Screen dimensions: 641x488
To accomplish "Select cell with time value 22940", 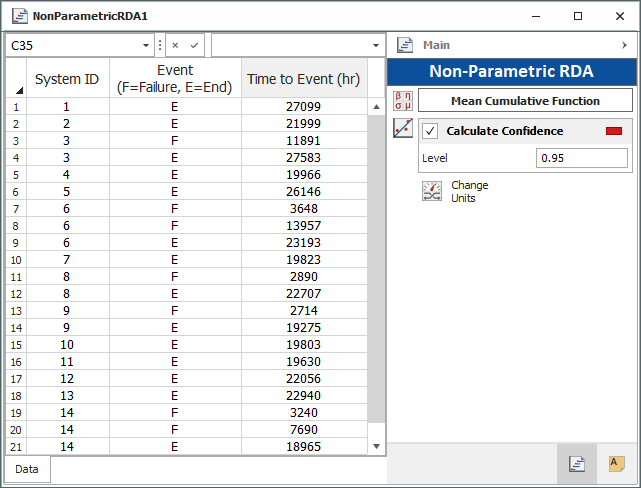I will [x=304, y=396].
